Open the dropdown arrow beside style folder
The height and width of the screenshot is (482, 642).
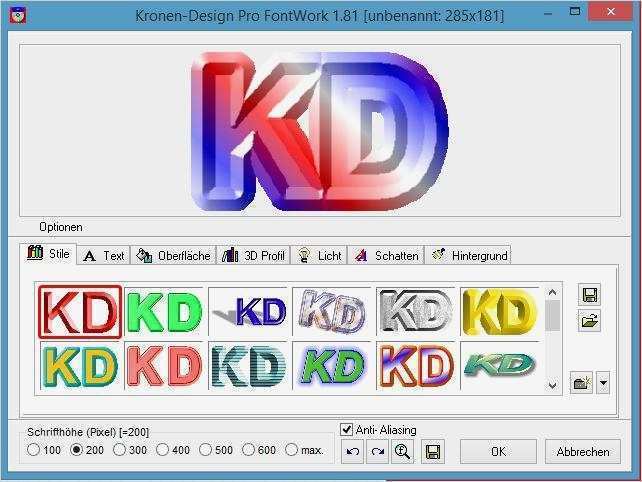click(603, 383)
